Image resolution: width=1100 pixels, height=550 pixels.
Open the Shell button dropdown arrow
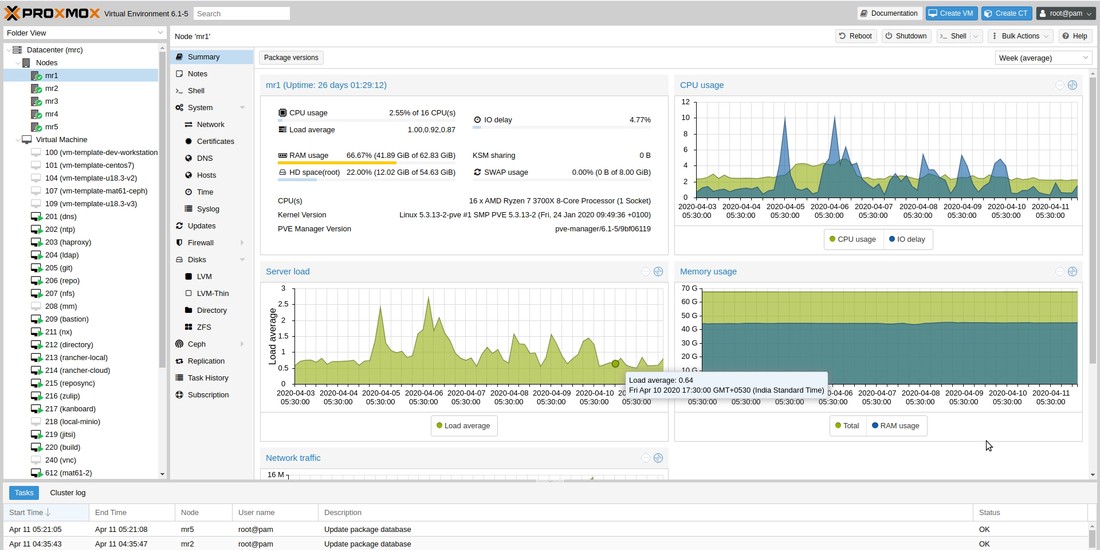975,36
